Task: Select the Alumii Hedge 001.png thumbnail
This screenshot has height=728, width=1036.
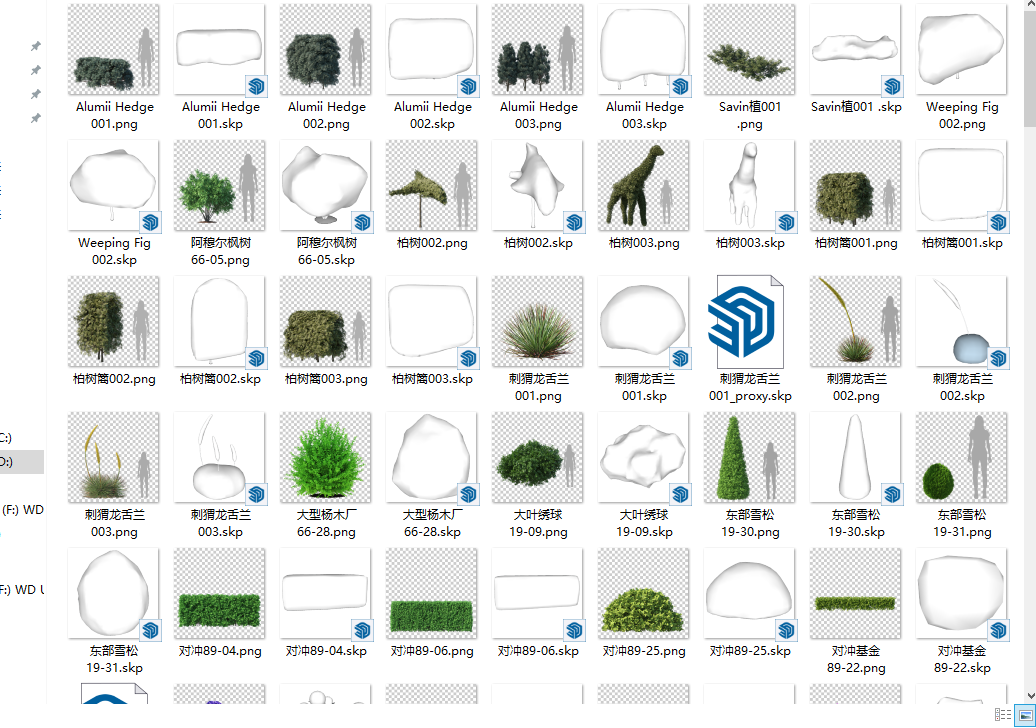Action: pos(114,50)
